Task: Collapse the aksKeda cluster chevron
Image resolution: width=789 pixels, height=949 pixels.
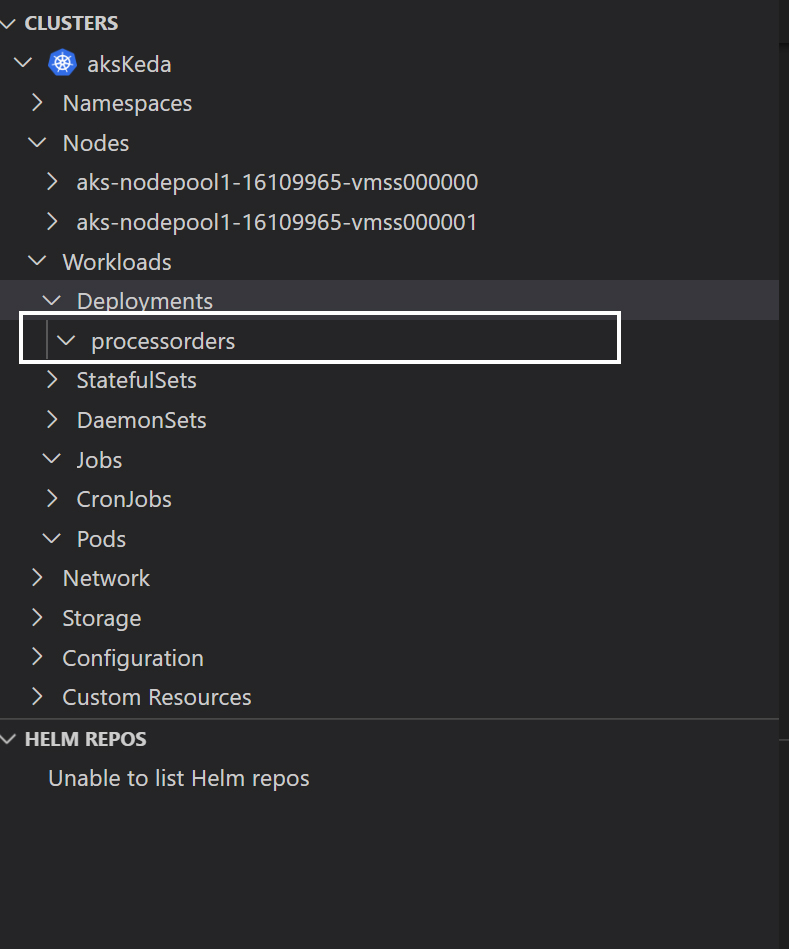Action: 23,62
